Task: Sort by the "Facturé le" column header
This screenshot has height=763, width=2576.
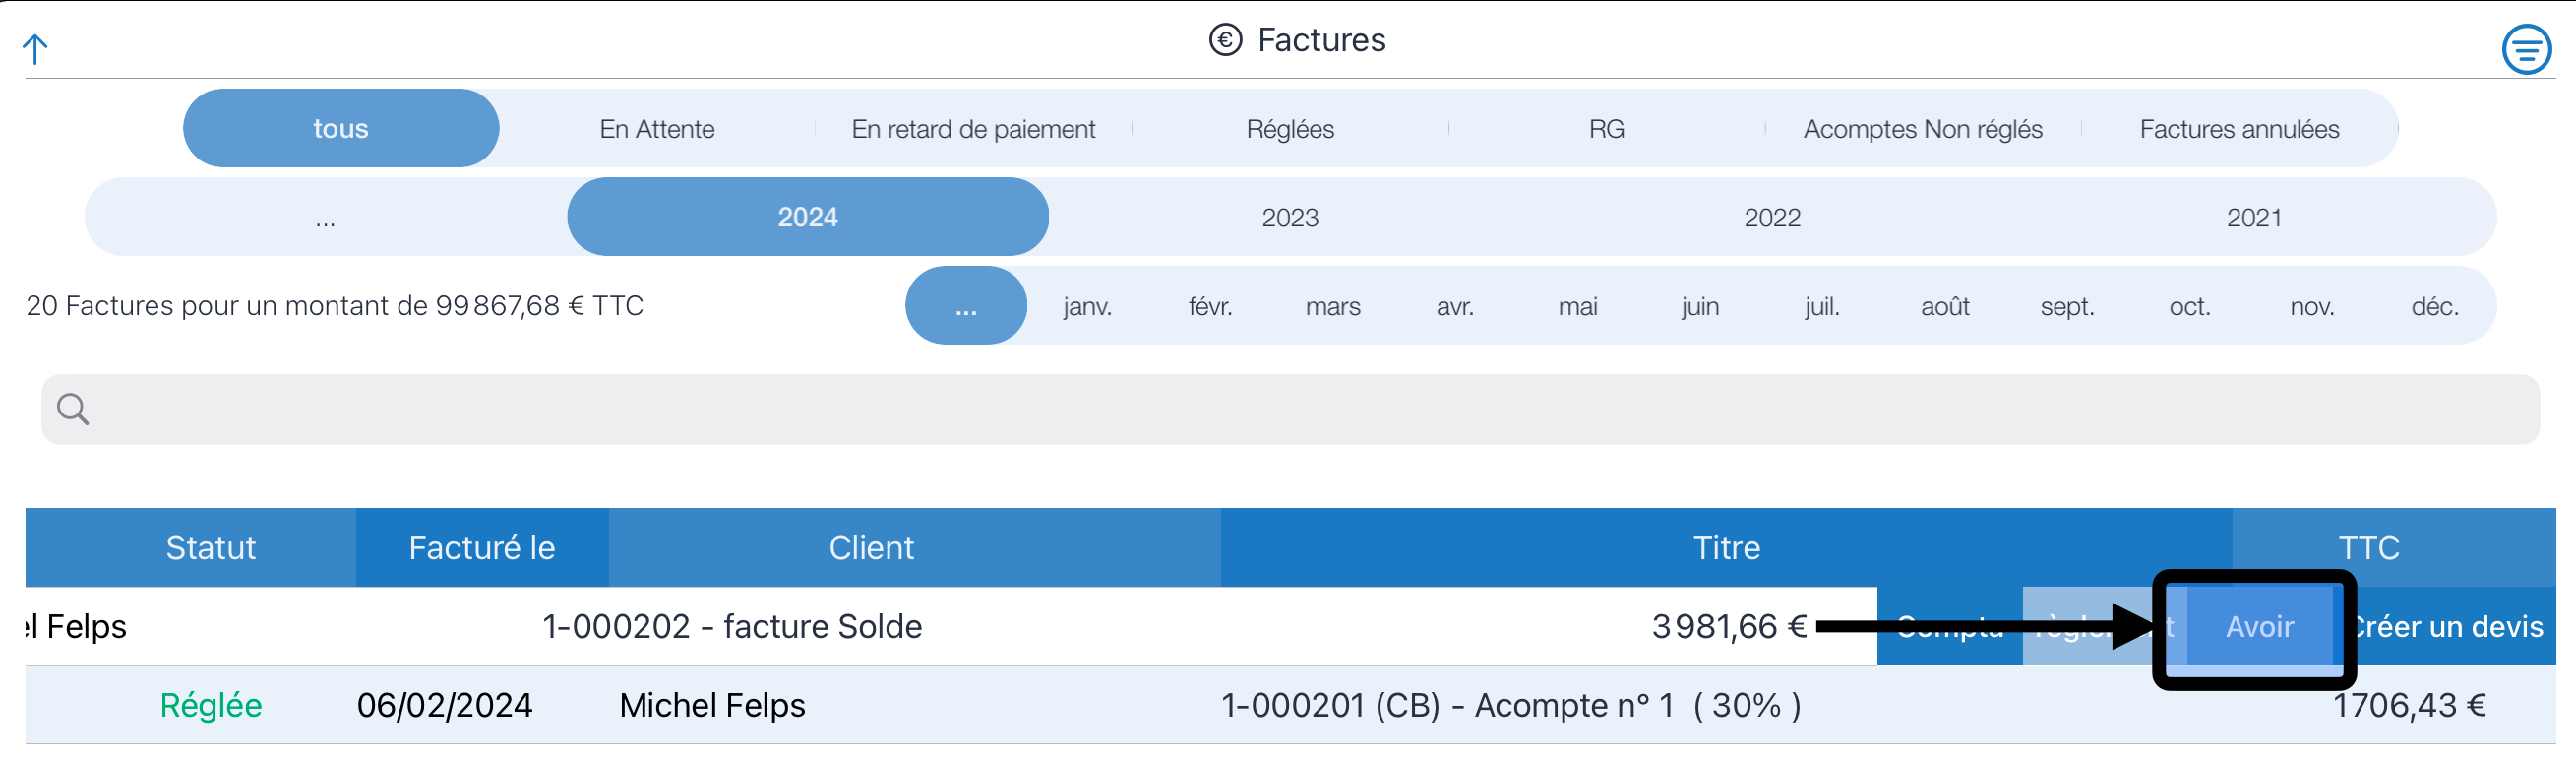Action: coord(482,547)
